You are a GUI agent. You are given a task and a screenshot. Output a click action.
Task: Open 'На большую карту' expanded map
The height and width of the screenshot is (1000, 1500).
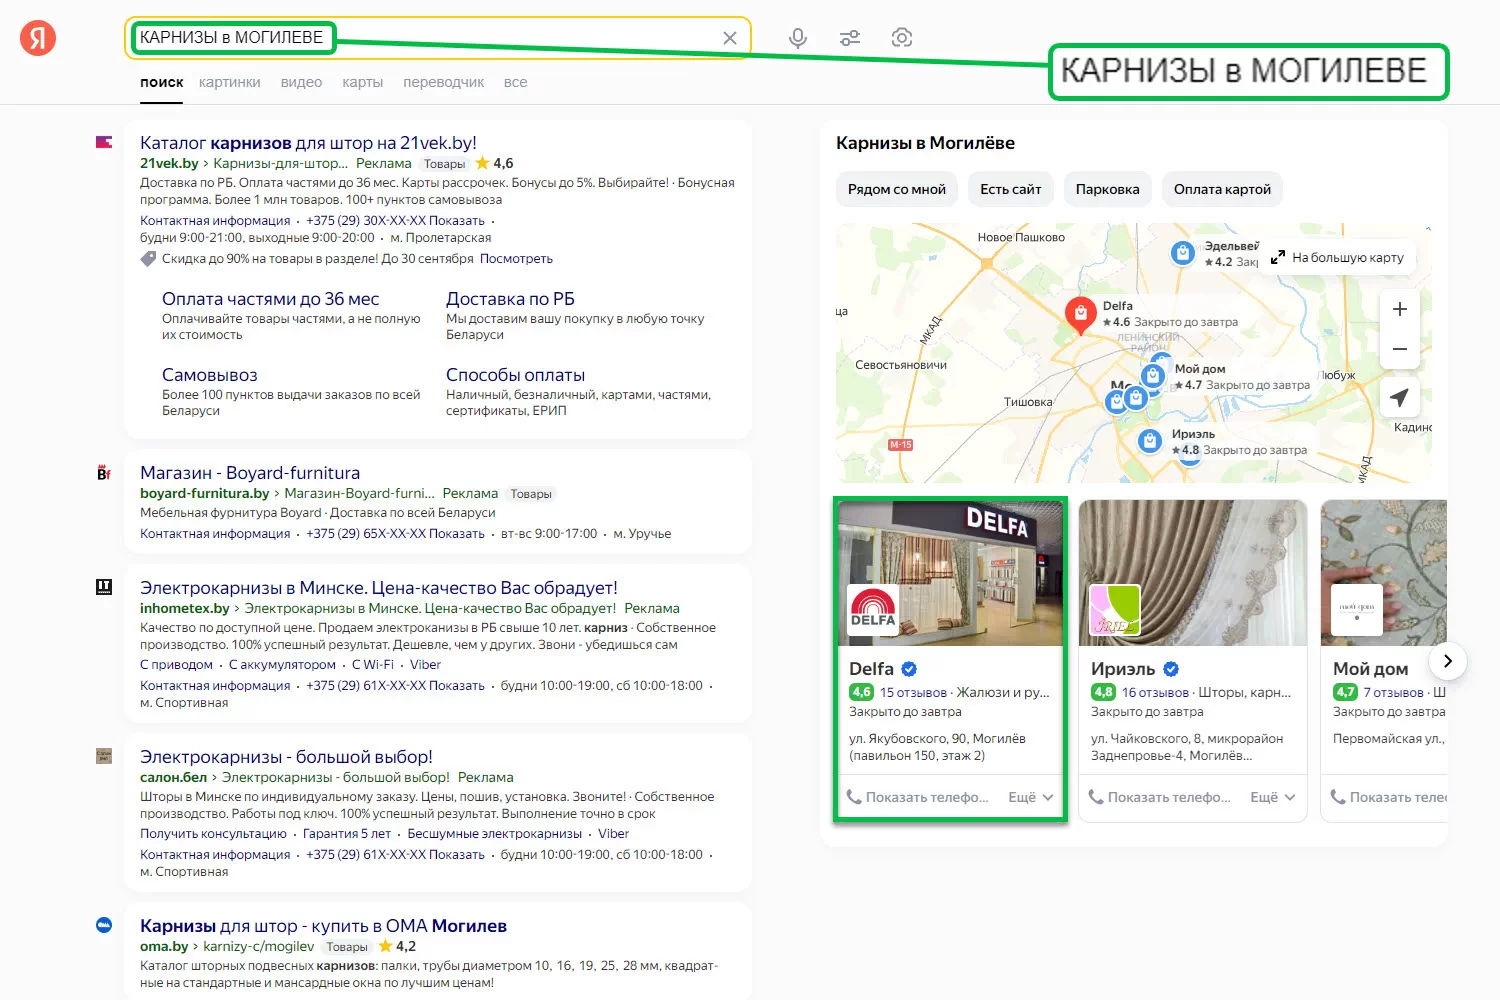point(1338,257)
